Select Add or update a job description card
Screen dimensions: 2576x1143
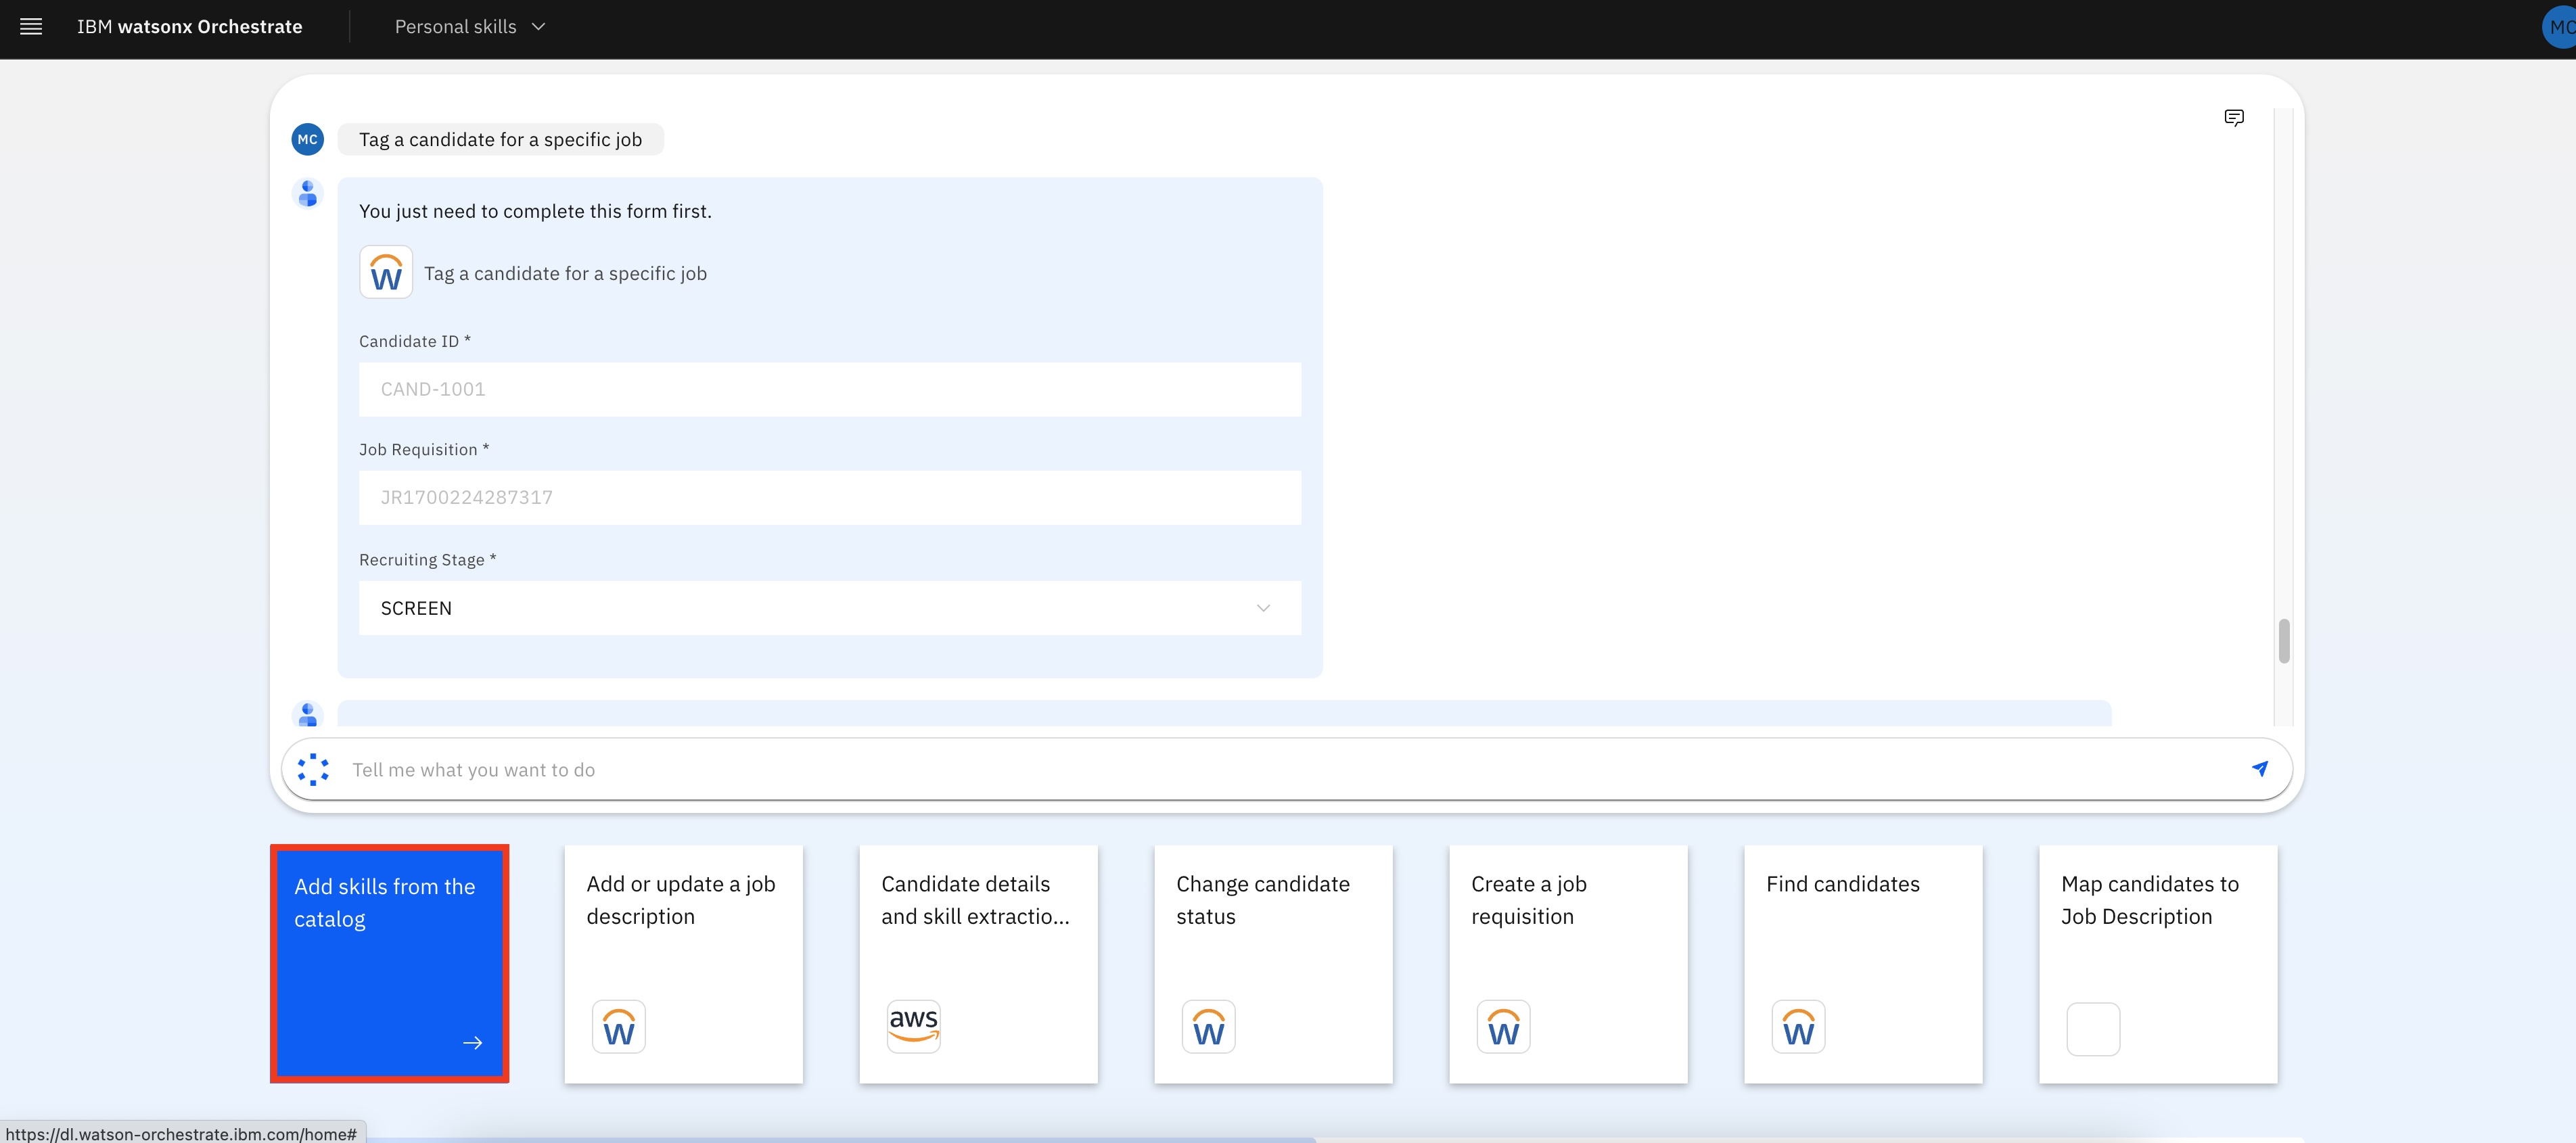pos(683,963)
